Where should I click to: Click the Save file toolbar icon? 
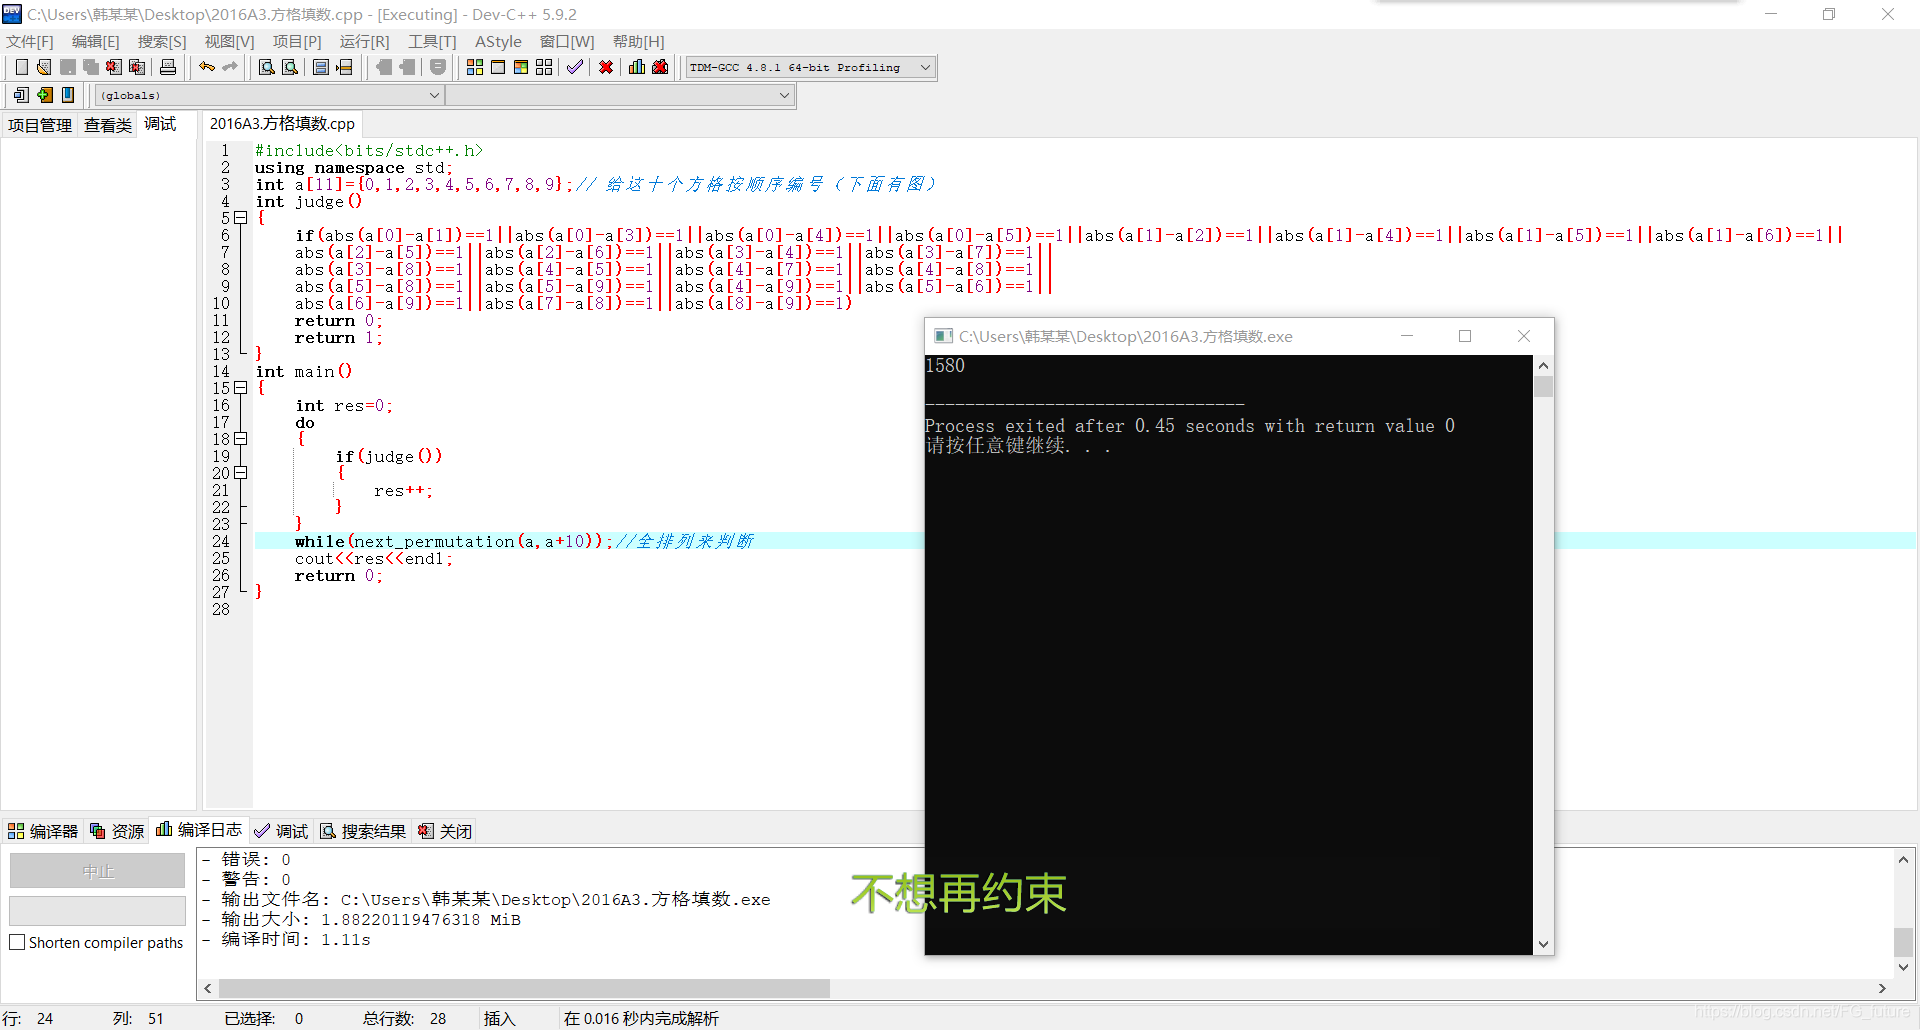(x=68, y=67)
